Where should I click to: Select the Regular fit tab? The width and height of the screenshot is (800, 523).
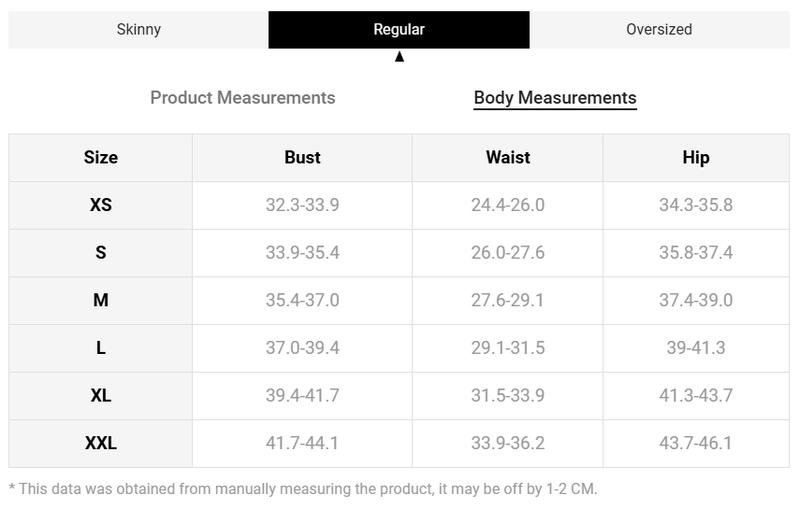399,30
